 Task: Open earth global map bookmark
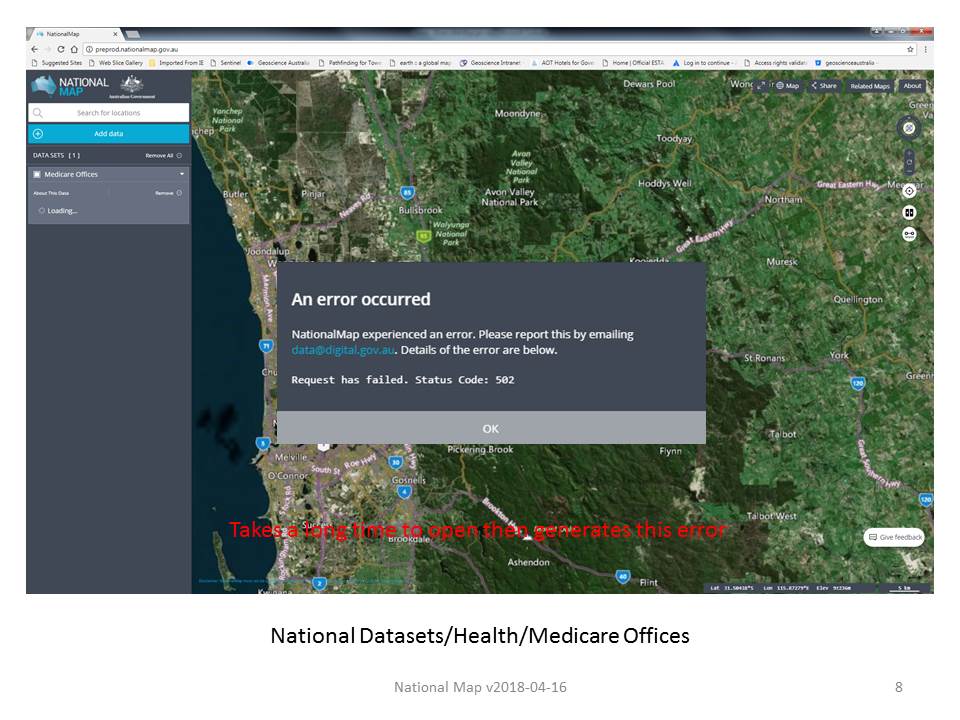(x=421, y=62)
